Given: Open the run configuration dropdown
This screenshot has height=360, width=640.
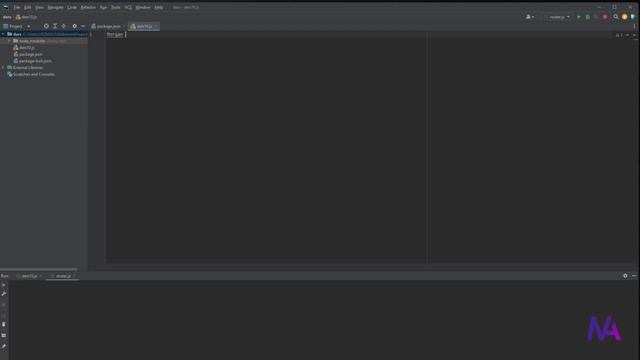Looking at the screenshot, I should click(558, 17).
